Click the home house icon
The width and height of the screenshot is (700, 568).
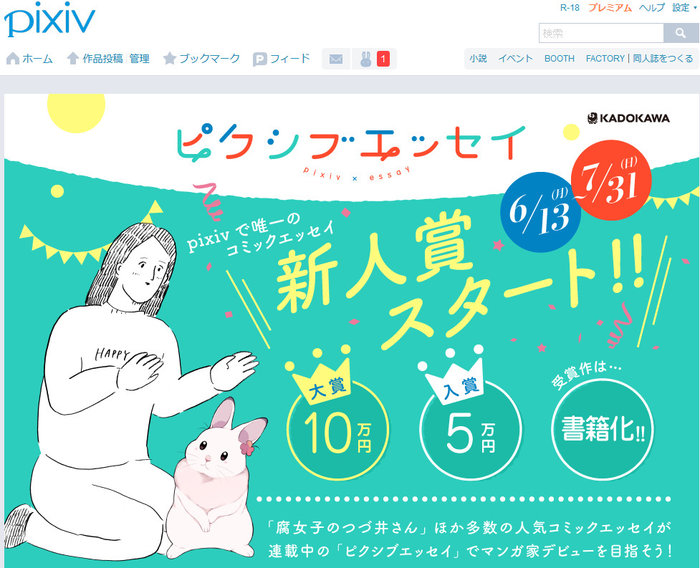point(13,58)
